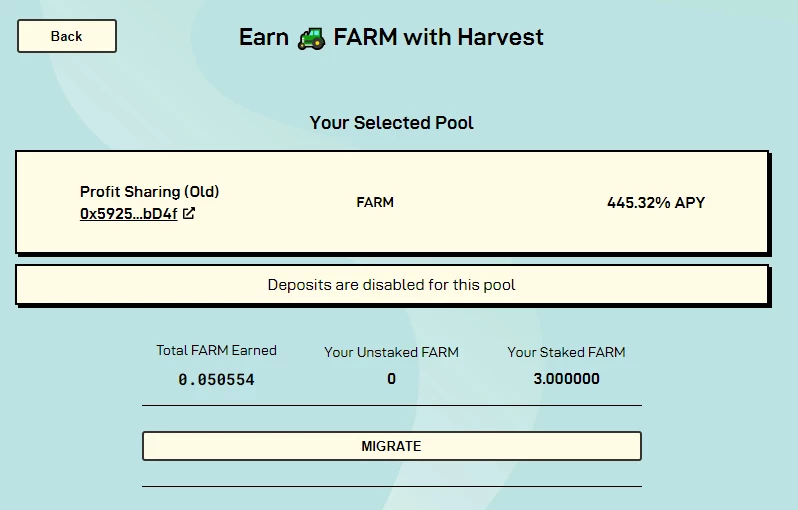Screen dimensions: 798x510
Task: Click the Your Unstaked FARM label
Action: pyautogui.click(x=391, y=352)
